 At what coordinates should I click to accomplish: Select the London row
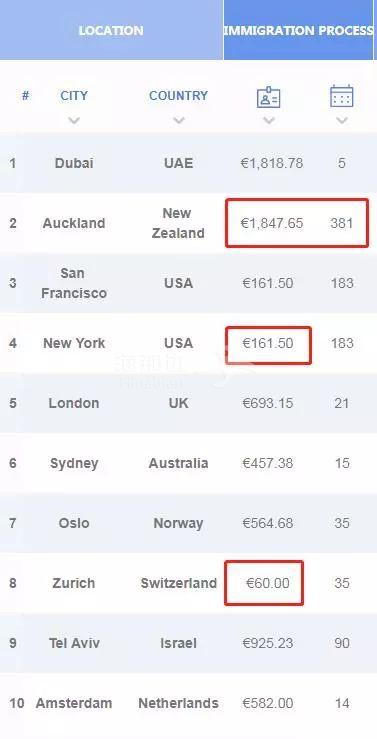(188, 403)
